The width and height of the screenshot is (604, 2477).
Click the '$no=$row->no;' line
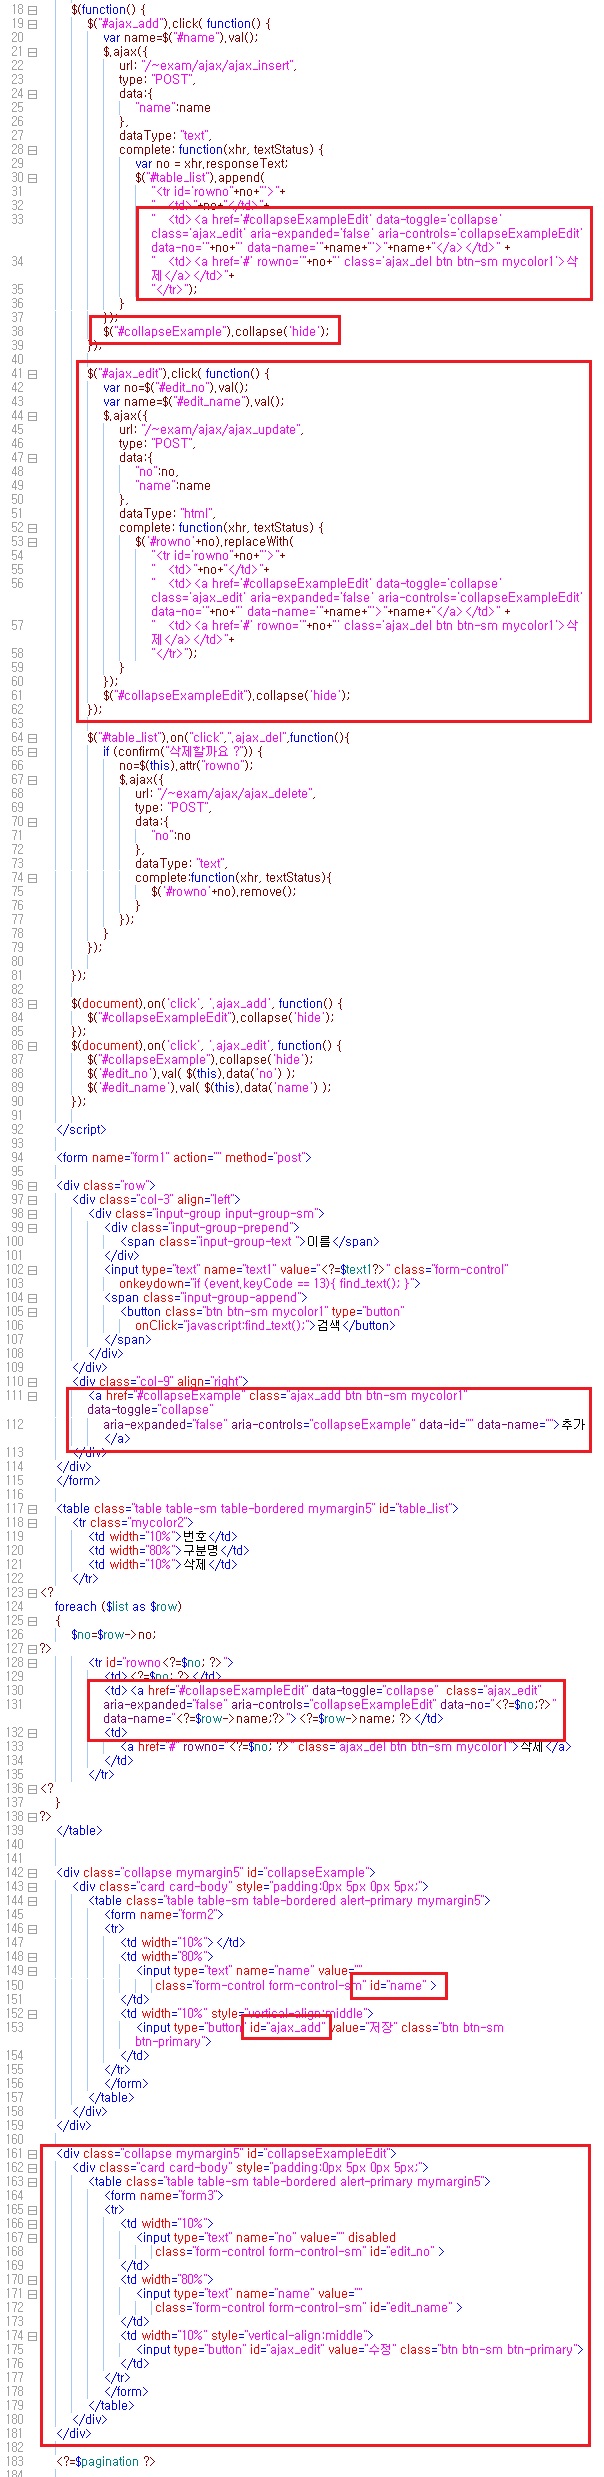(114, 1634)
